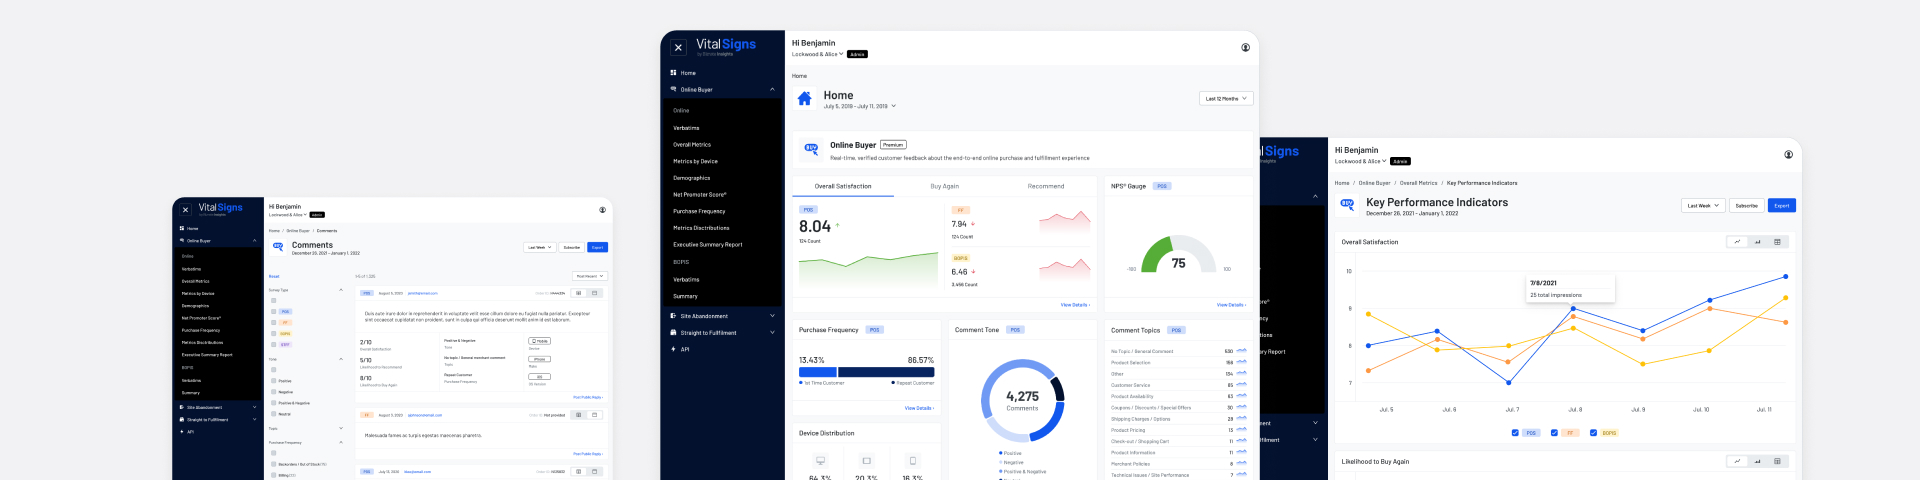Click Export button in KPI window
Image resolution: width=1920 pixels, height=480 pixels.
click(1782, 205)
